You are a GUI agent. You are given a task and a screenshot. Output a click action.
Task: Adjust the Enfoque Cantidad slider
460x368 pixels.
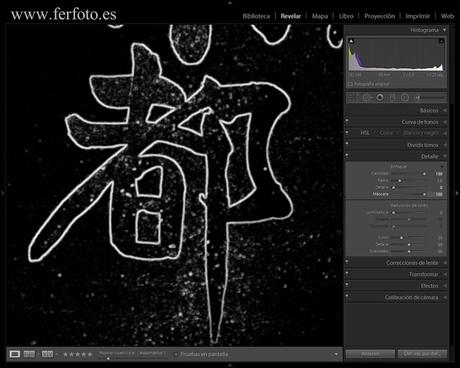coord(424,174)
